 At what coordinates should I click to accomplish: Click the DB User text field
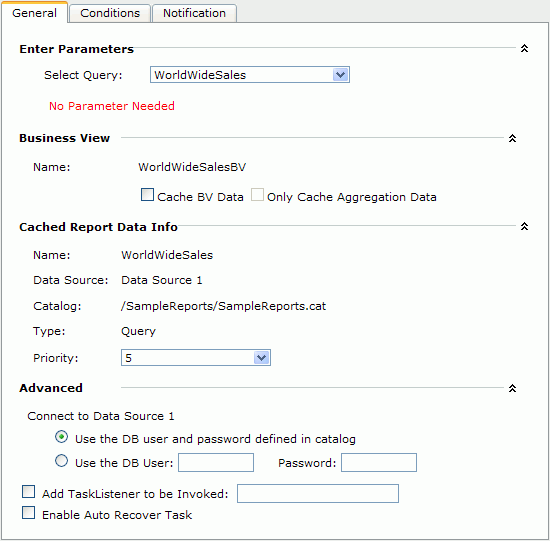pyautogui.click(x=216, y=462)
